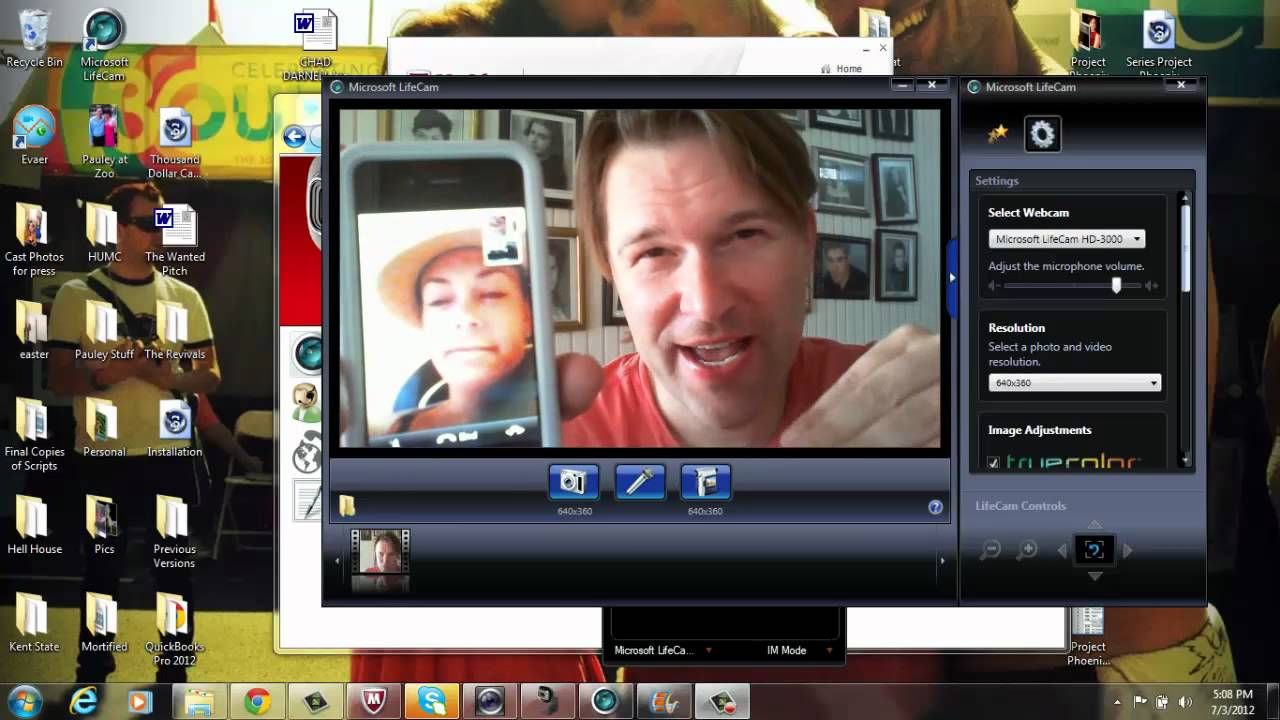Click the zoom out magnifier in LifeCam Controls
Screen dimensions: 1280x720
click(x=990, y=550)
